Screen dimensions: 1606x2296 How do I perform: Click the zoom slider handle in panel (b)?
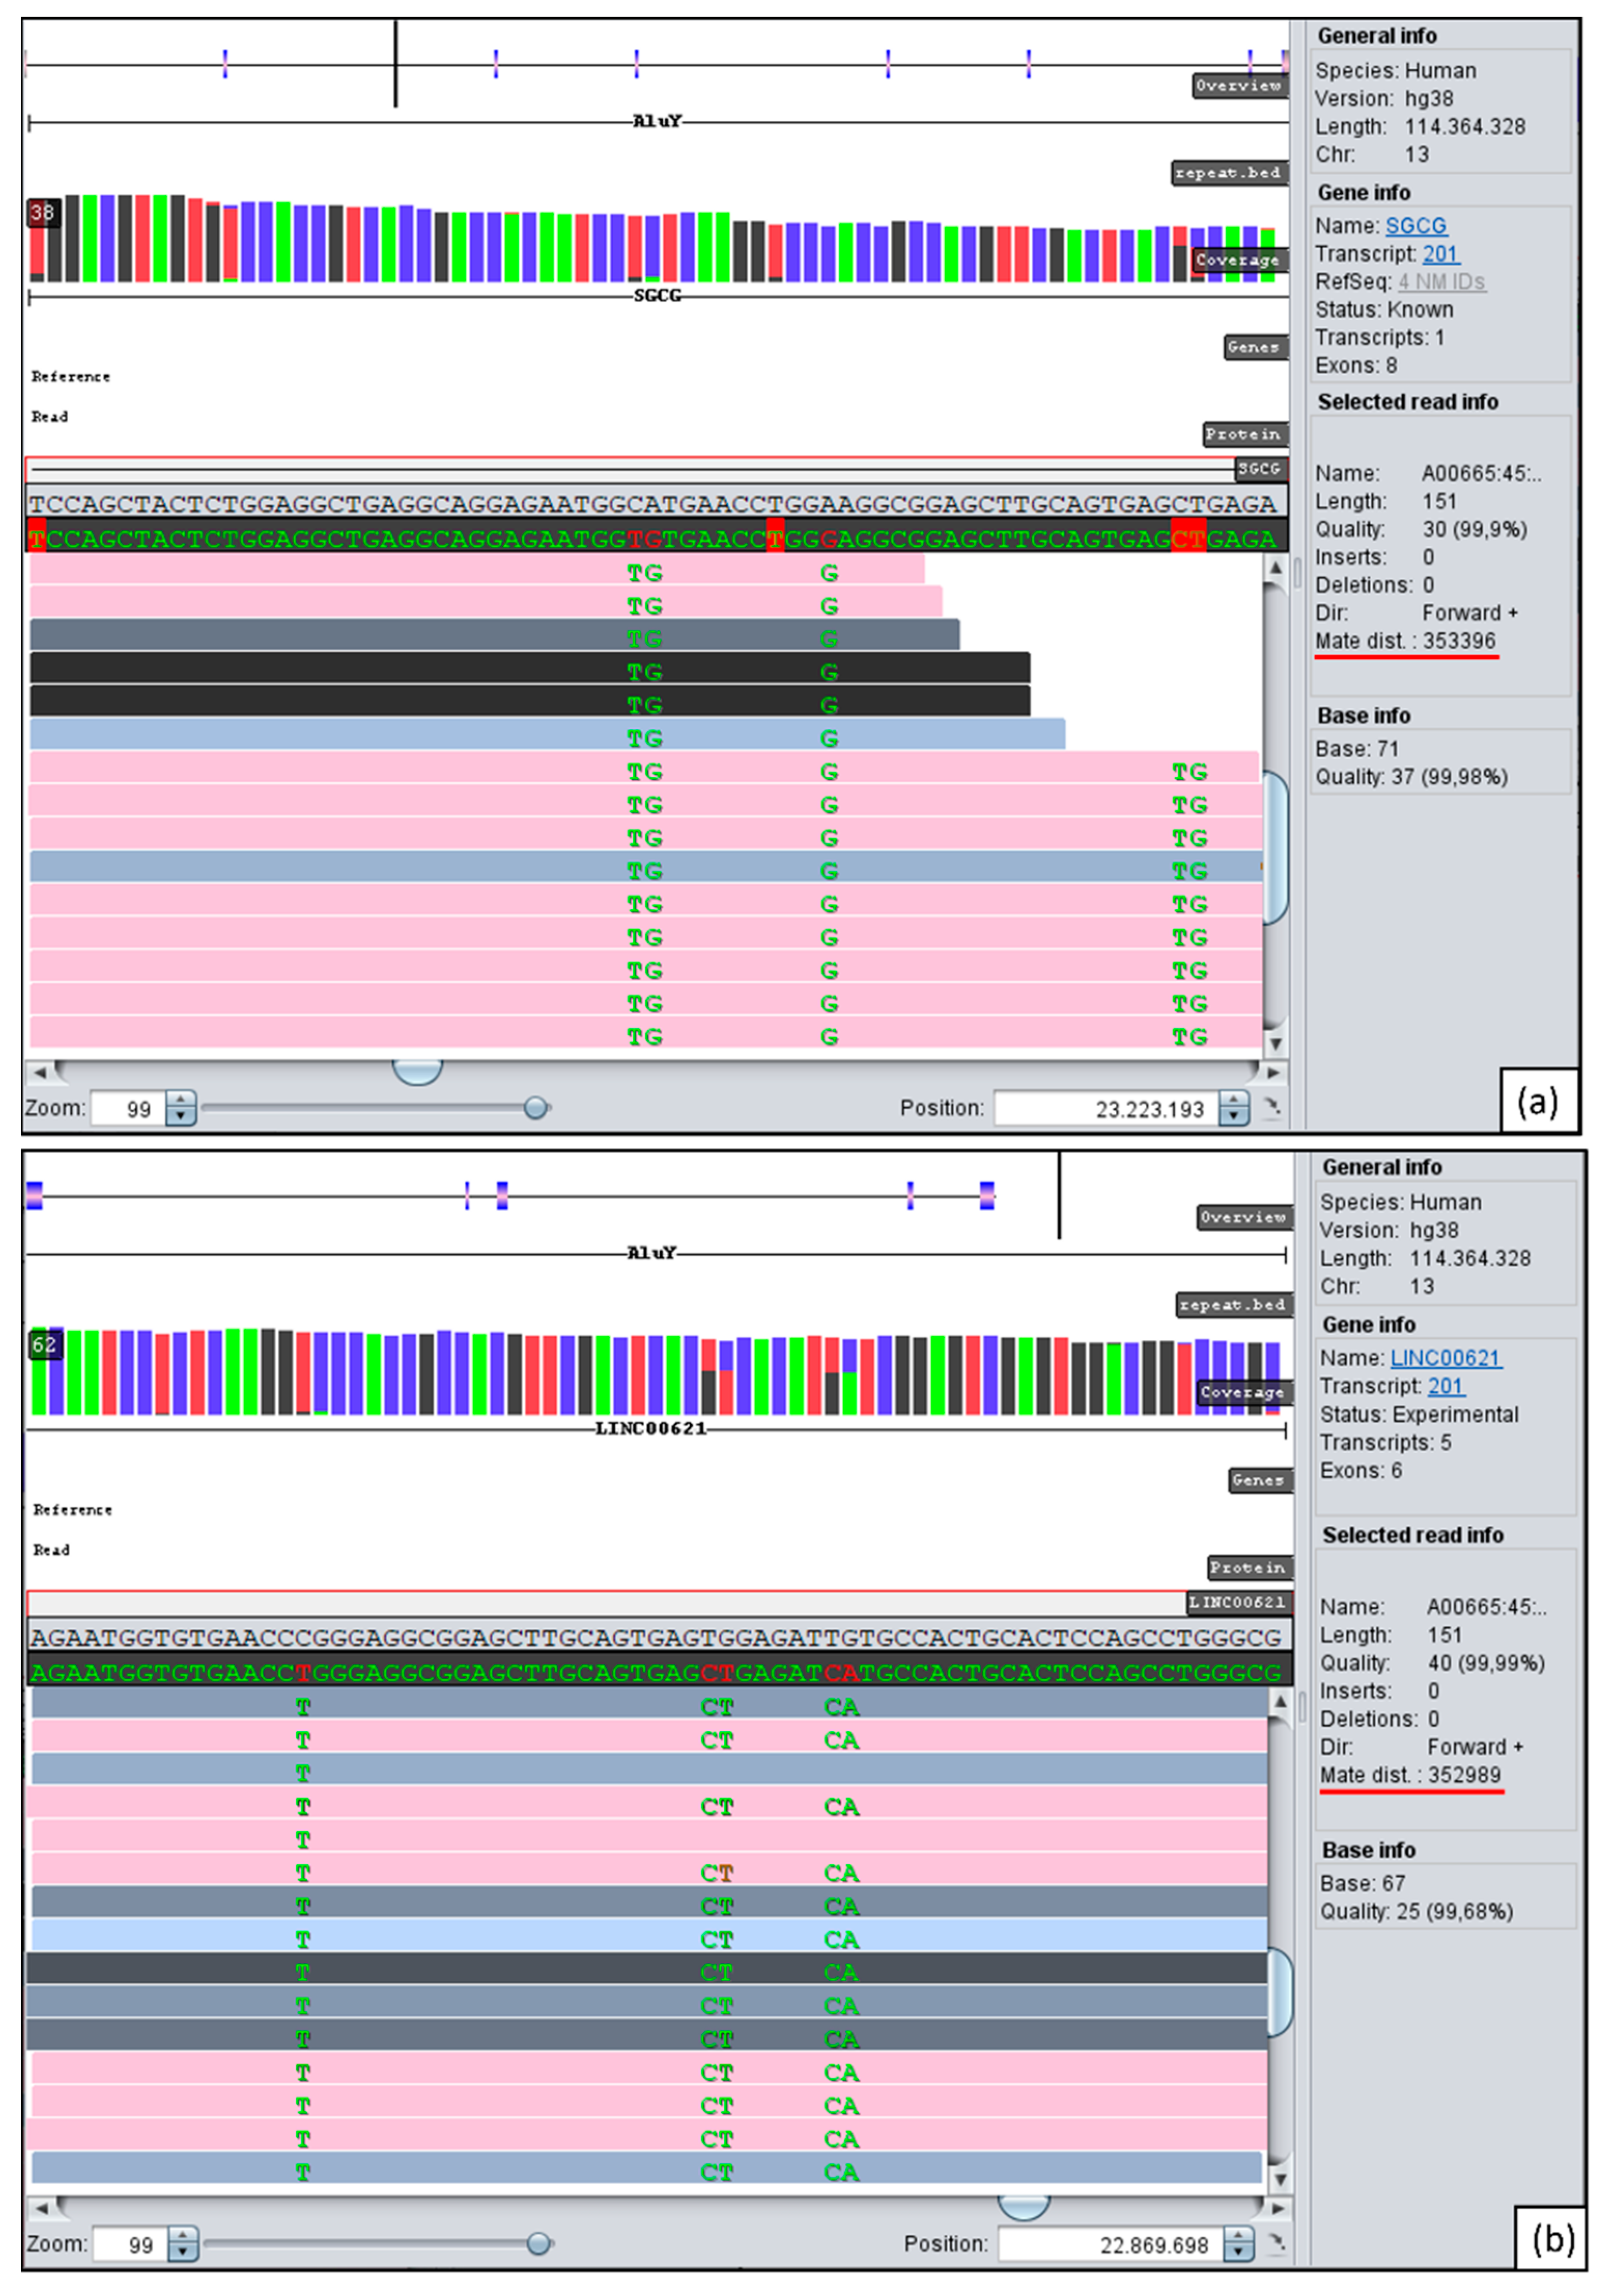click(x=538, y=2243)
